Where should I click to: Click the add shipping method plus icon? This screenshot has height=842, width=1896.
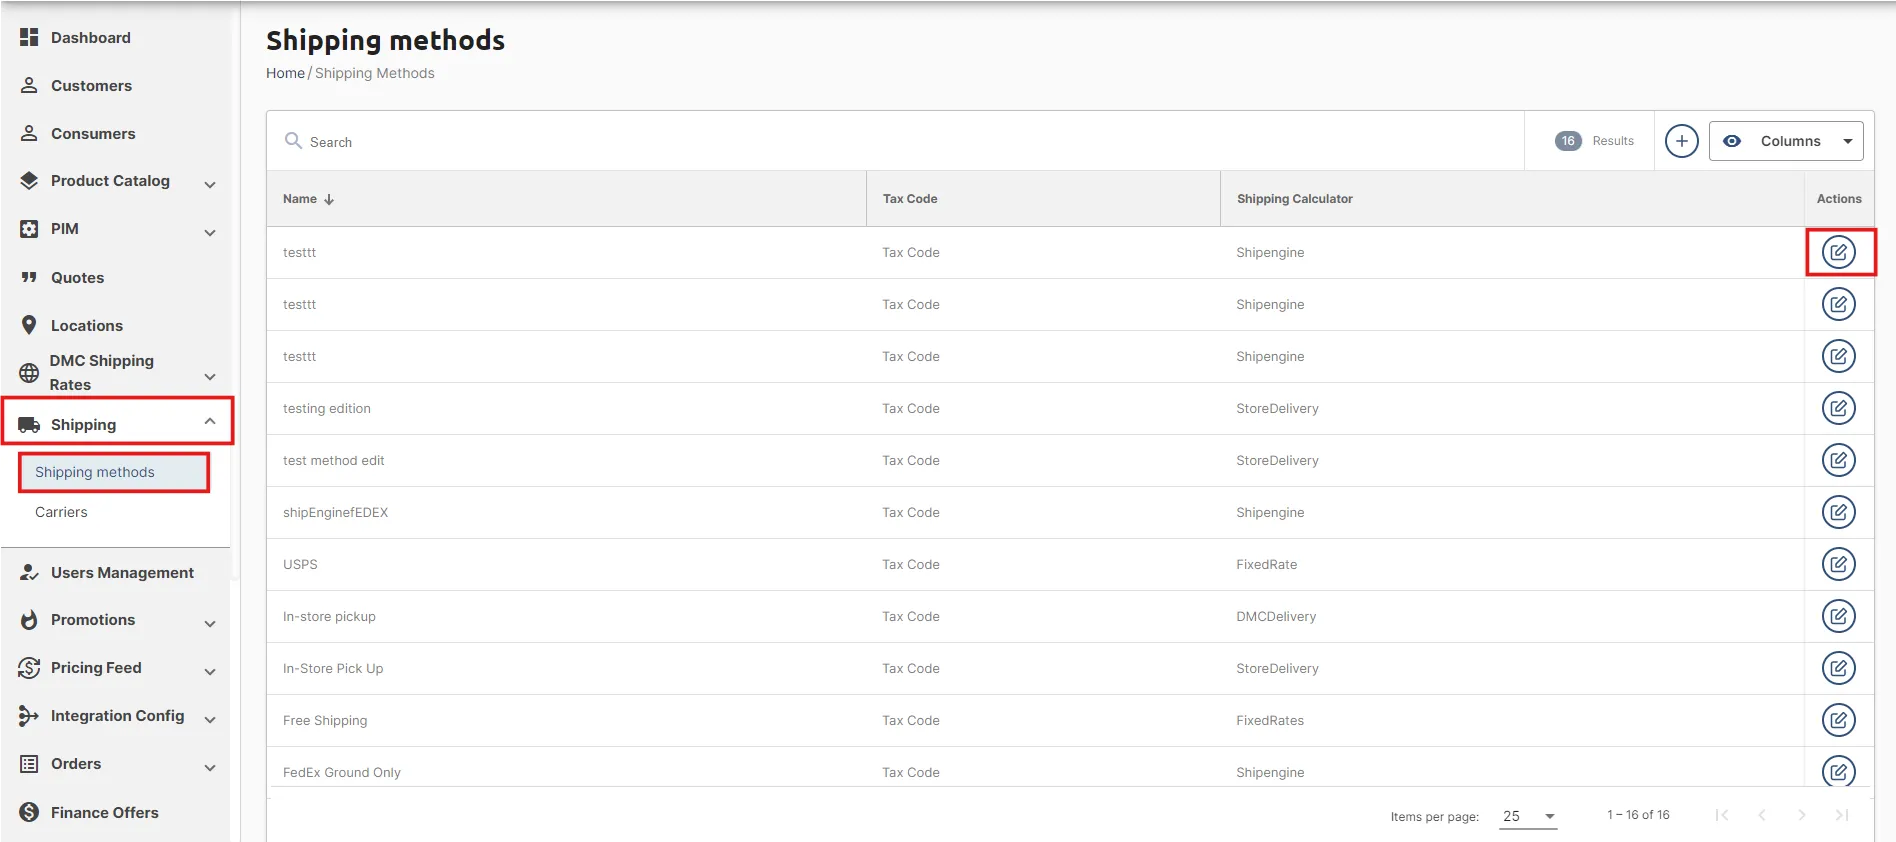(x=1681, y=141)
